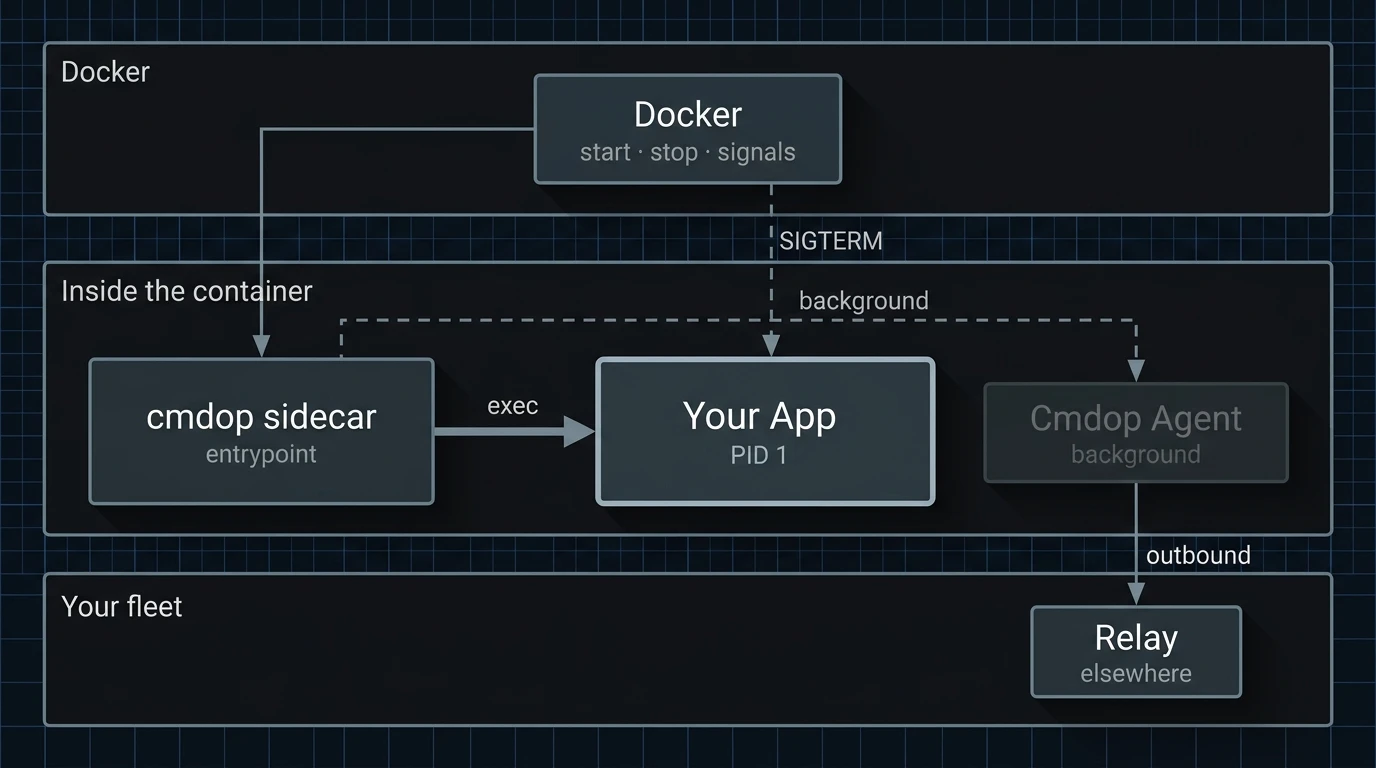Select the cmdop sidecar entrypoint box
Screen dimensions: 1376x768
[261, 431]
